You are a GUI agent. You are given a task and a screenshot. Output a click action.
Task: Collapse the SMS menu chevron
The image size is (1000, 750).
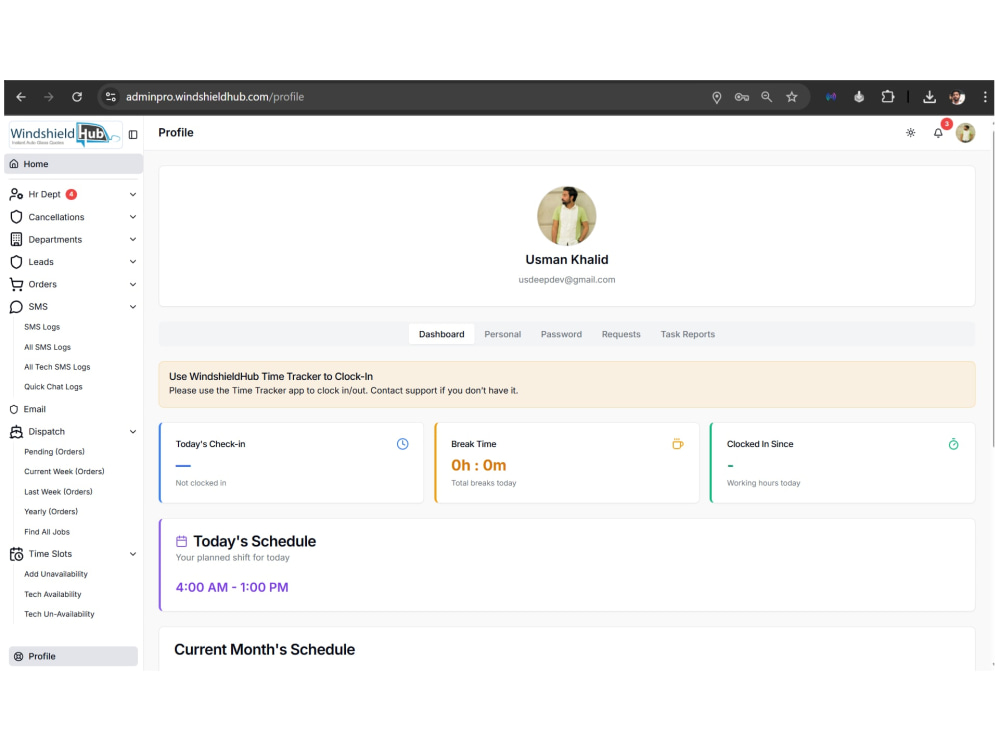coord(133,307)
